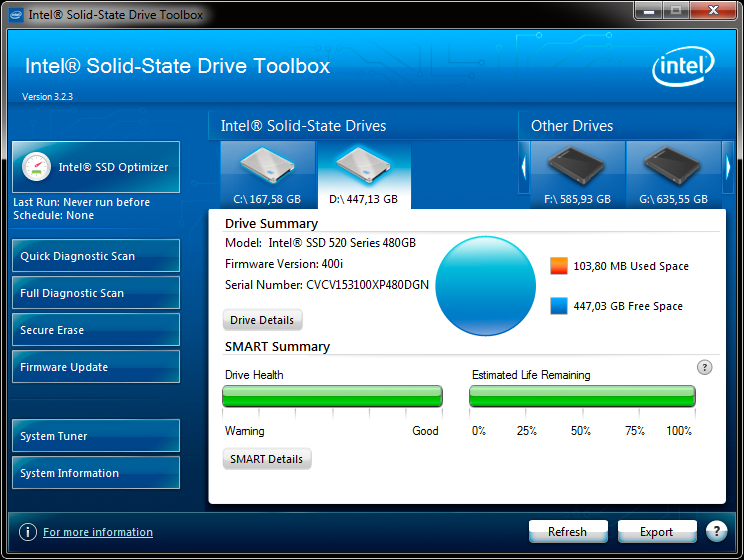This screenshot has width=744, height=560.
Task: Select the D:\ 447,13 GB Intel SSD
Action: [364, 175]
